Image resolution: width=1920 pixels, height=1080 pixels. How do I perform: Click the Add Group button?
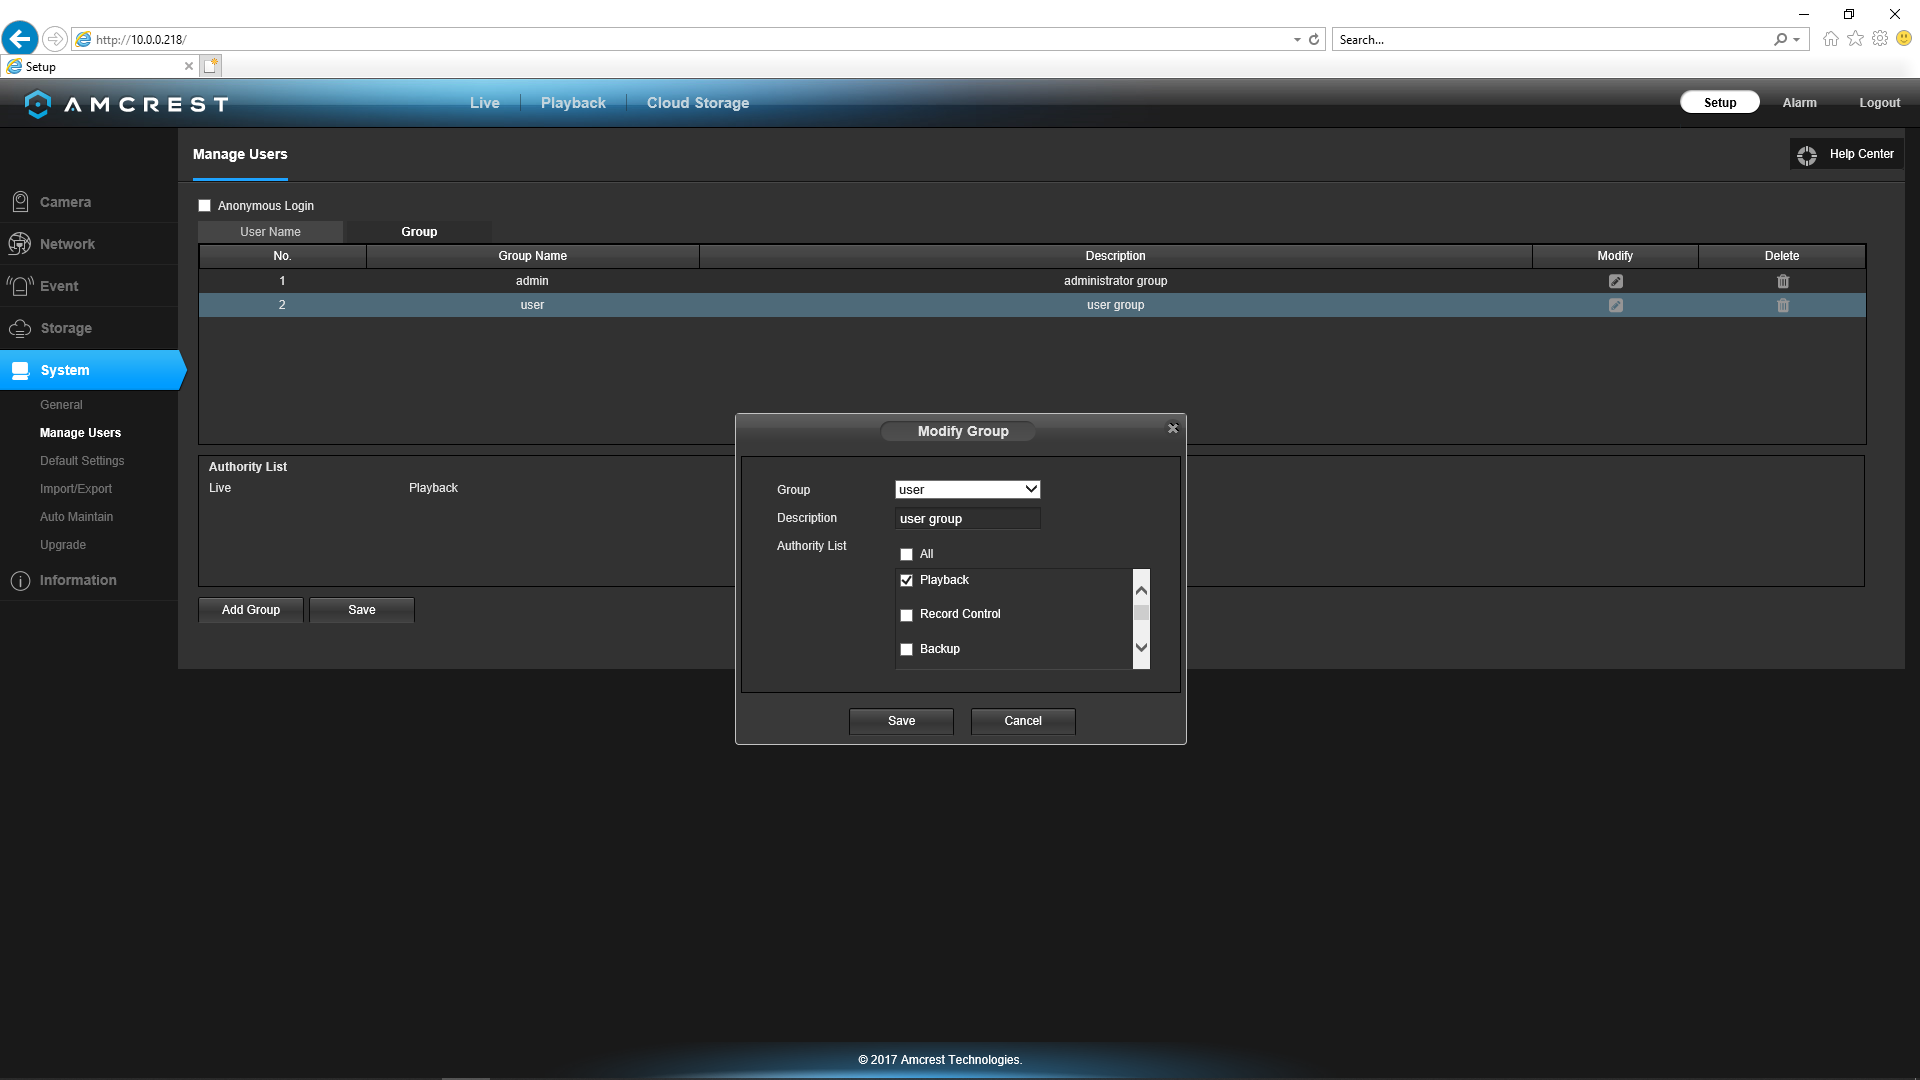click(251, 610)
